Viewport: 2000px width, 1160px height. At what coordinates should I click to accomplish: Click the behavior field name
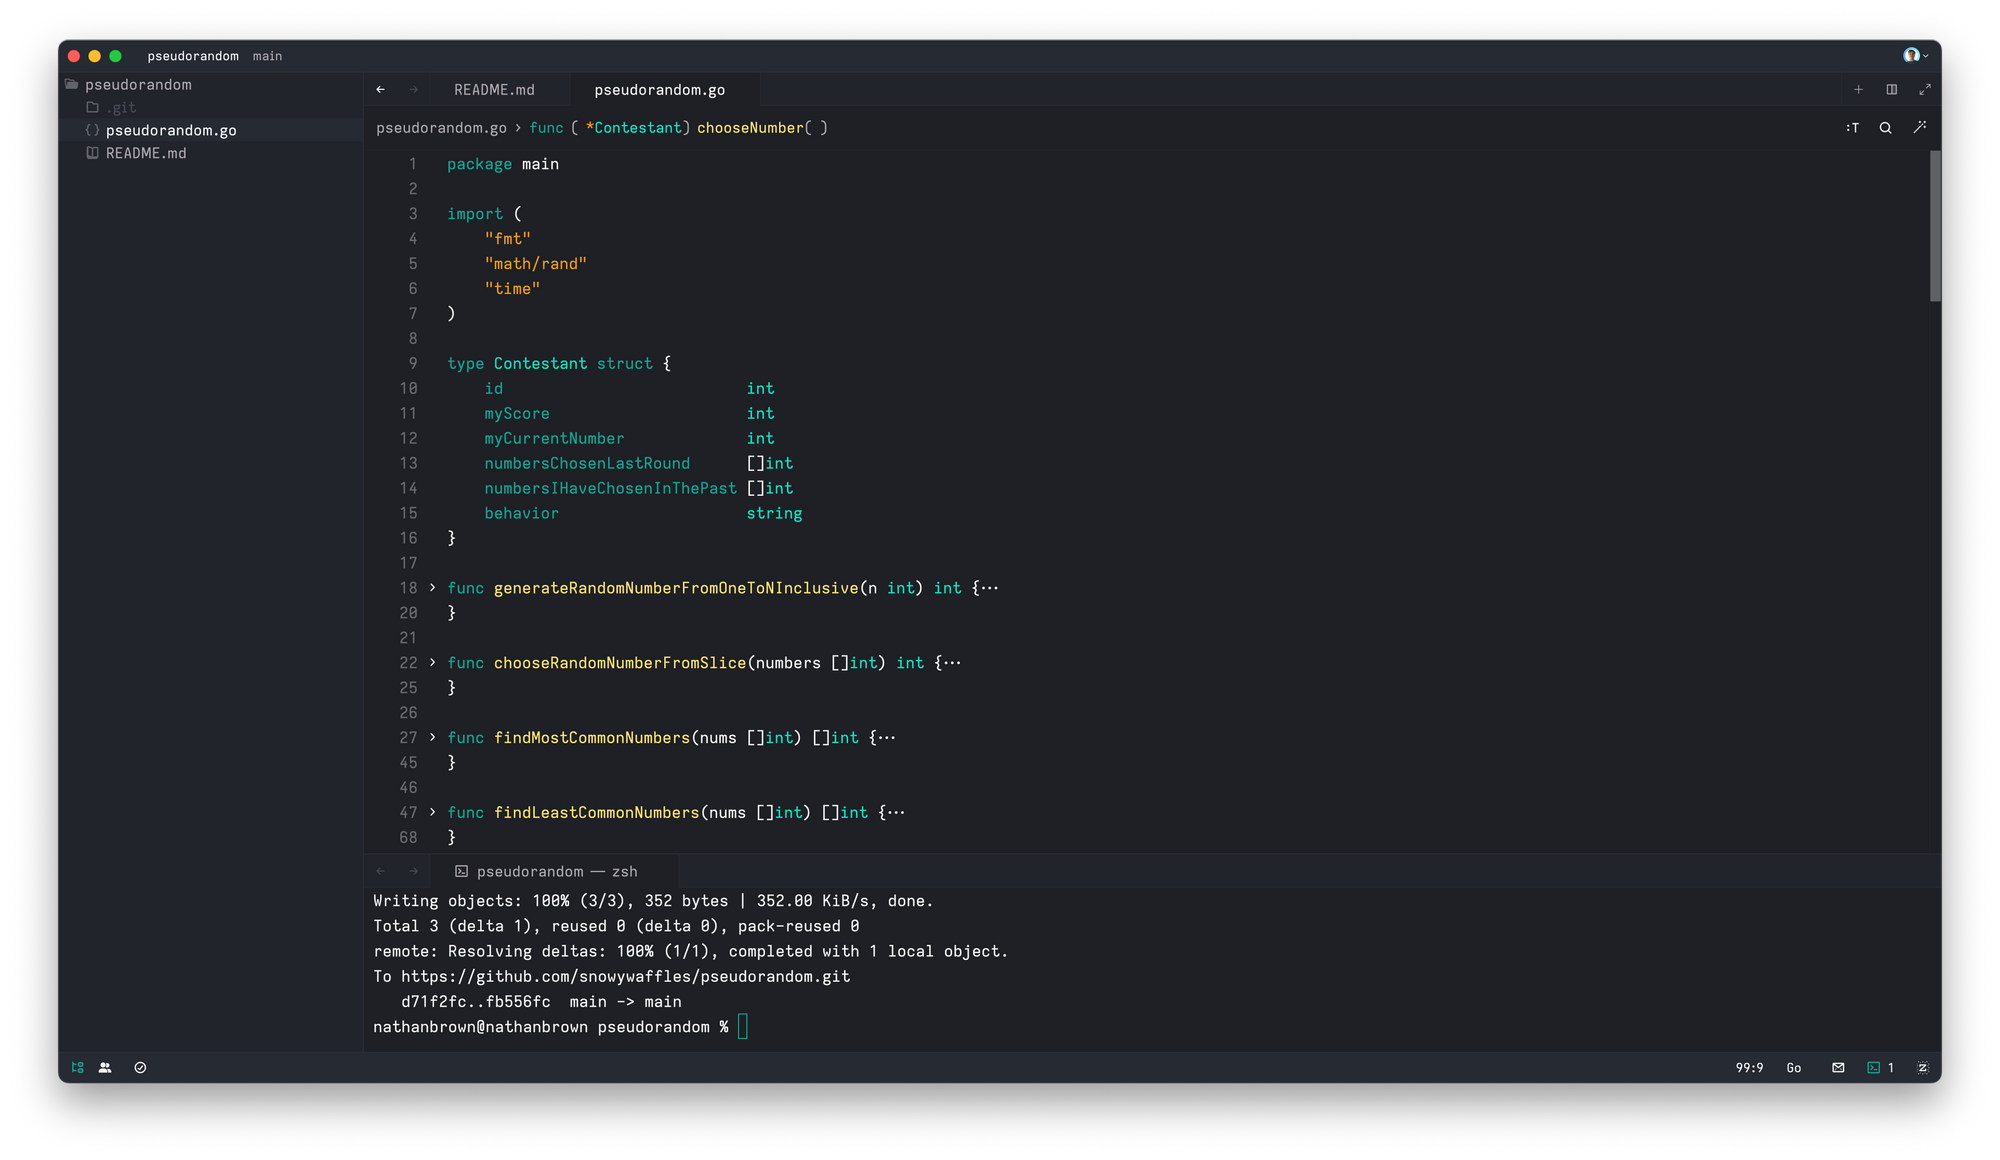pos(521,514)
